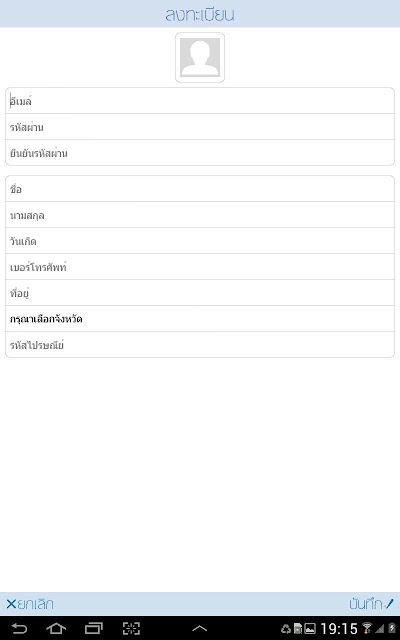
Task: Open the กรุณาเลือกจังหวัด province dropdown
Action: (x=200, y=319)
